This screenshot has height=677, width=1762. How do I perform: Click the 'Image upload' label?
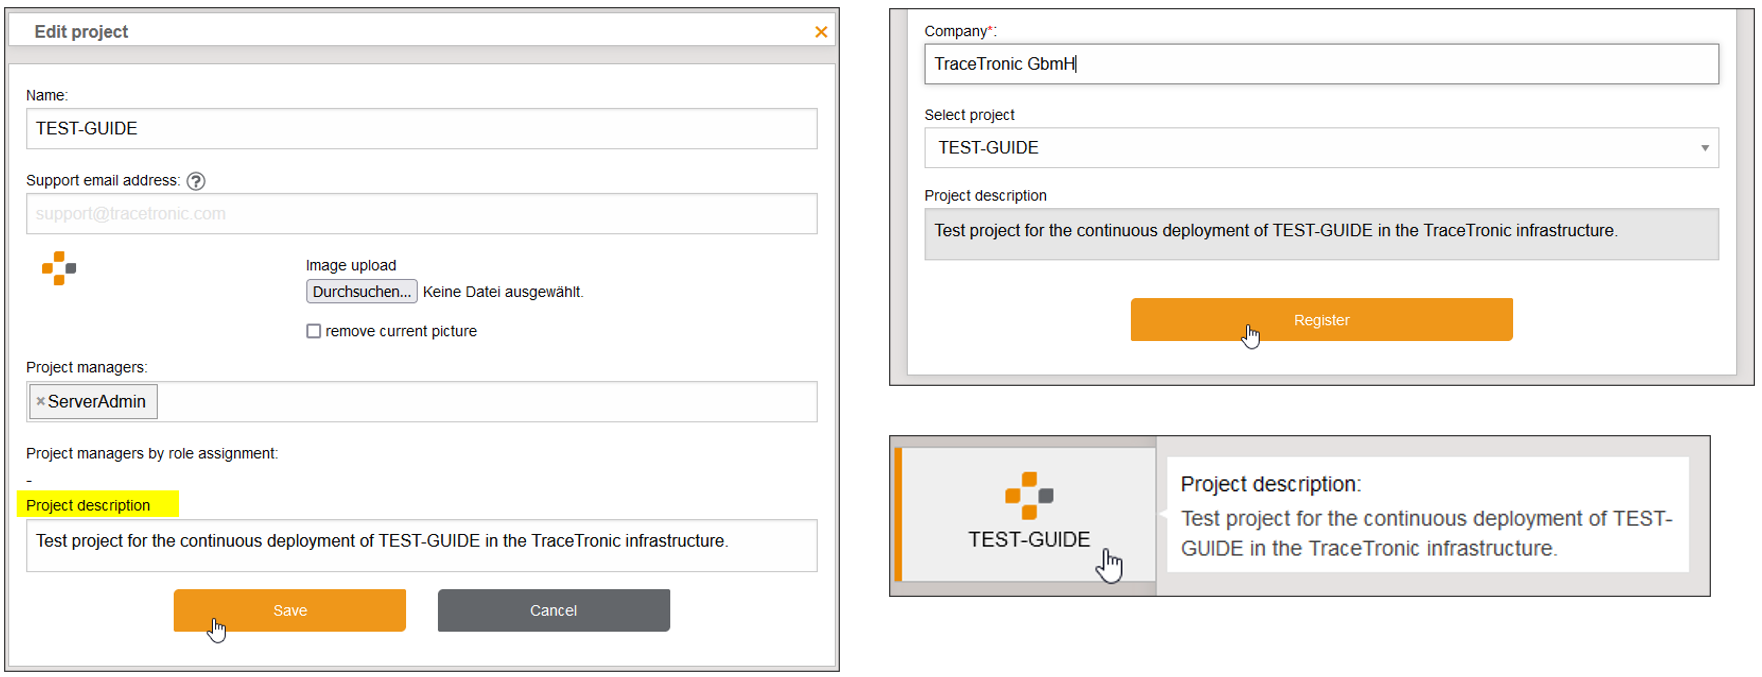click(x=351, y=265)
